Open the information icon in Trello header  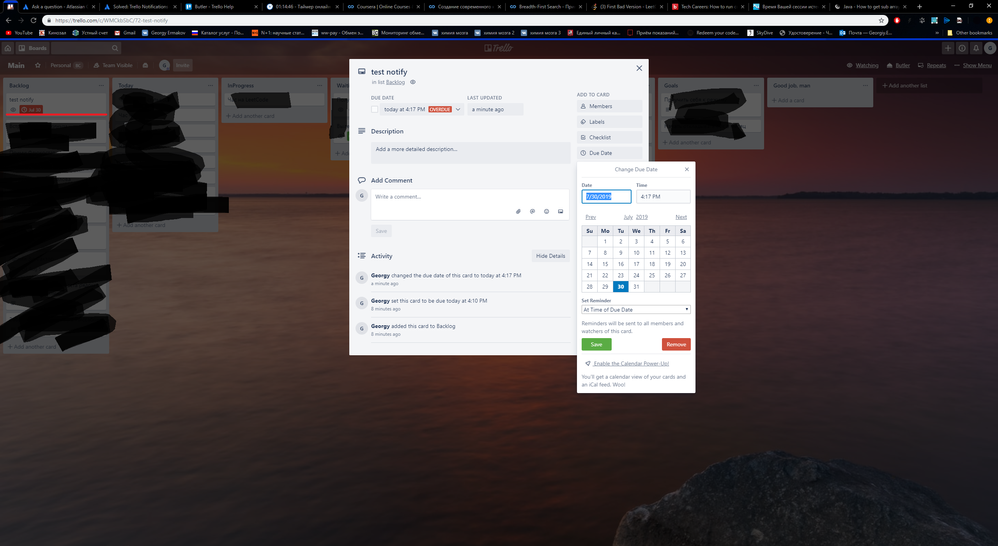click(962, 48)
